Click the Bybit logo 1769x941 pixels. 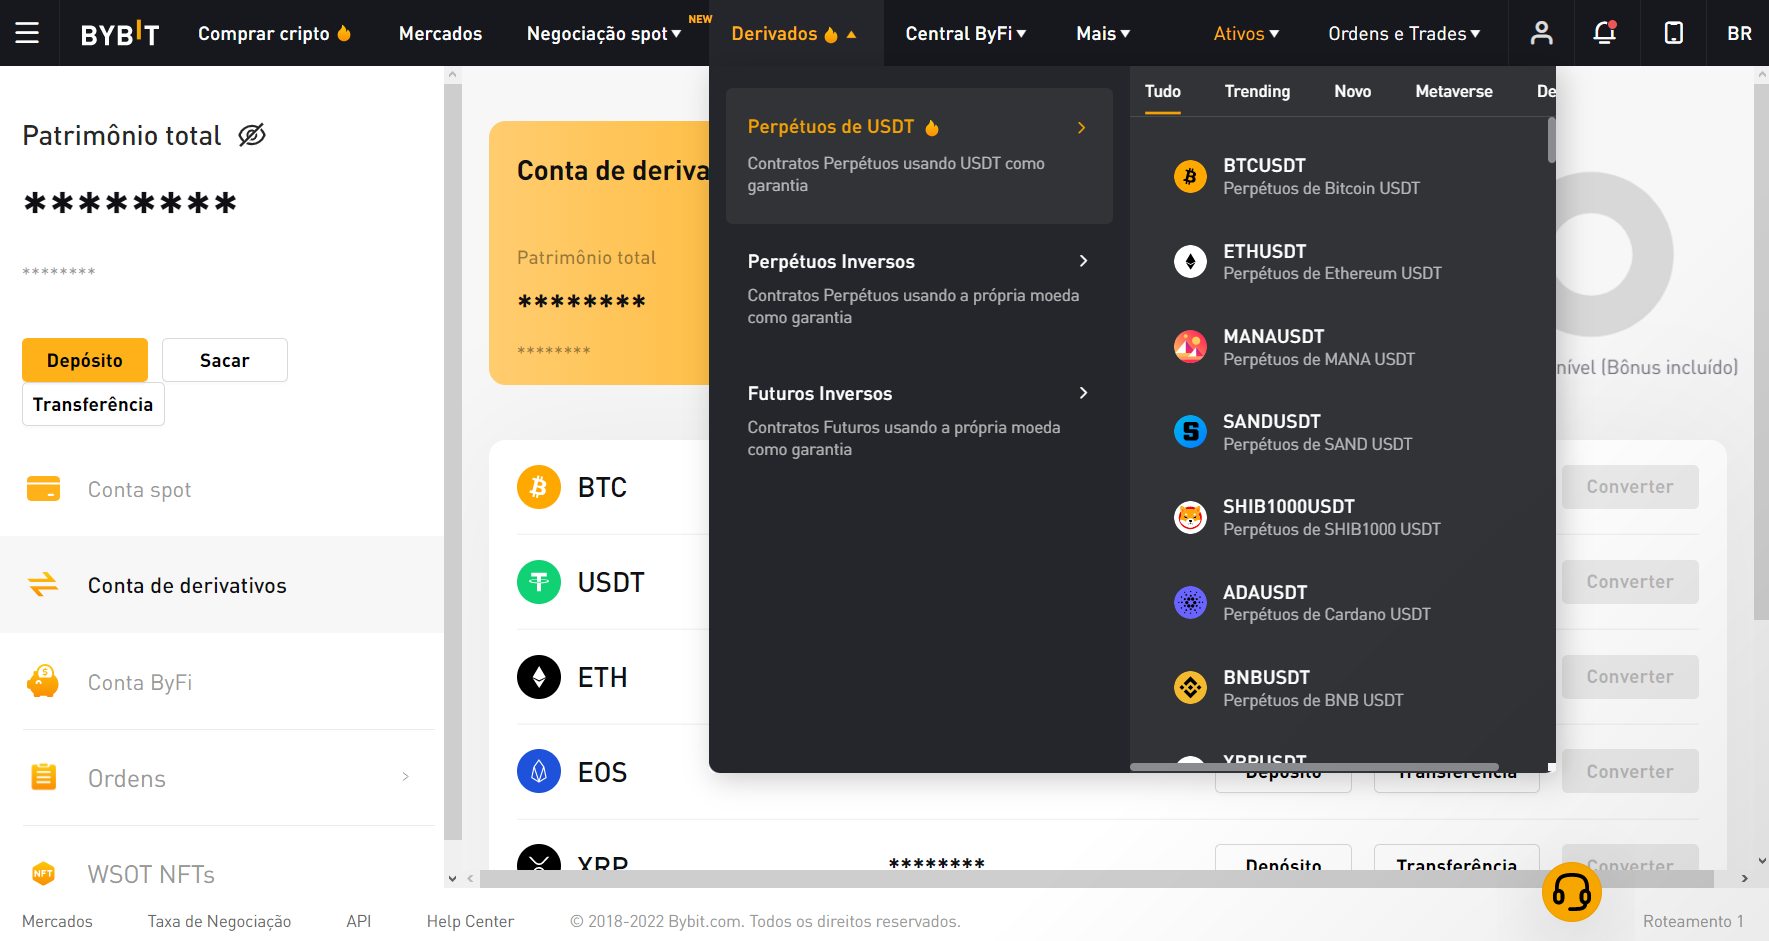coord(119,34)
